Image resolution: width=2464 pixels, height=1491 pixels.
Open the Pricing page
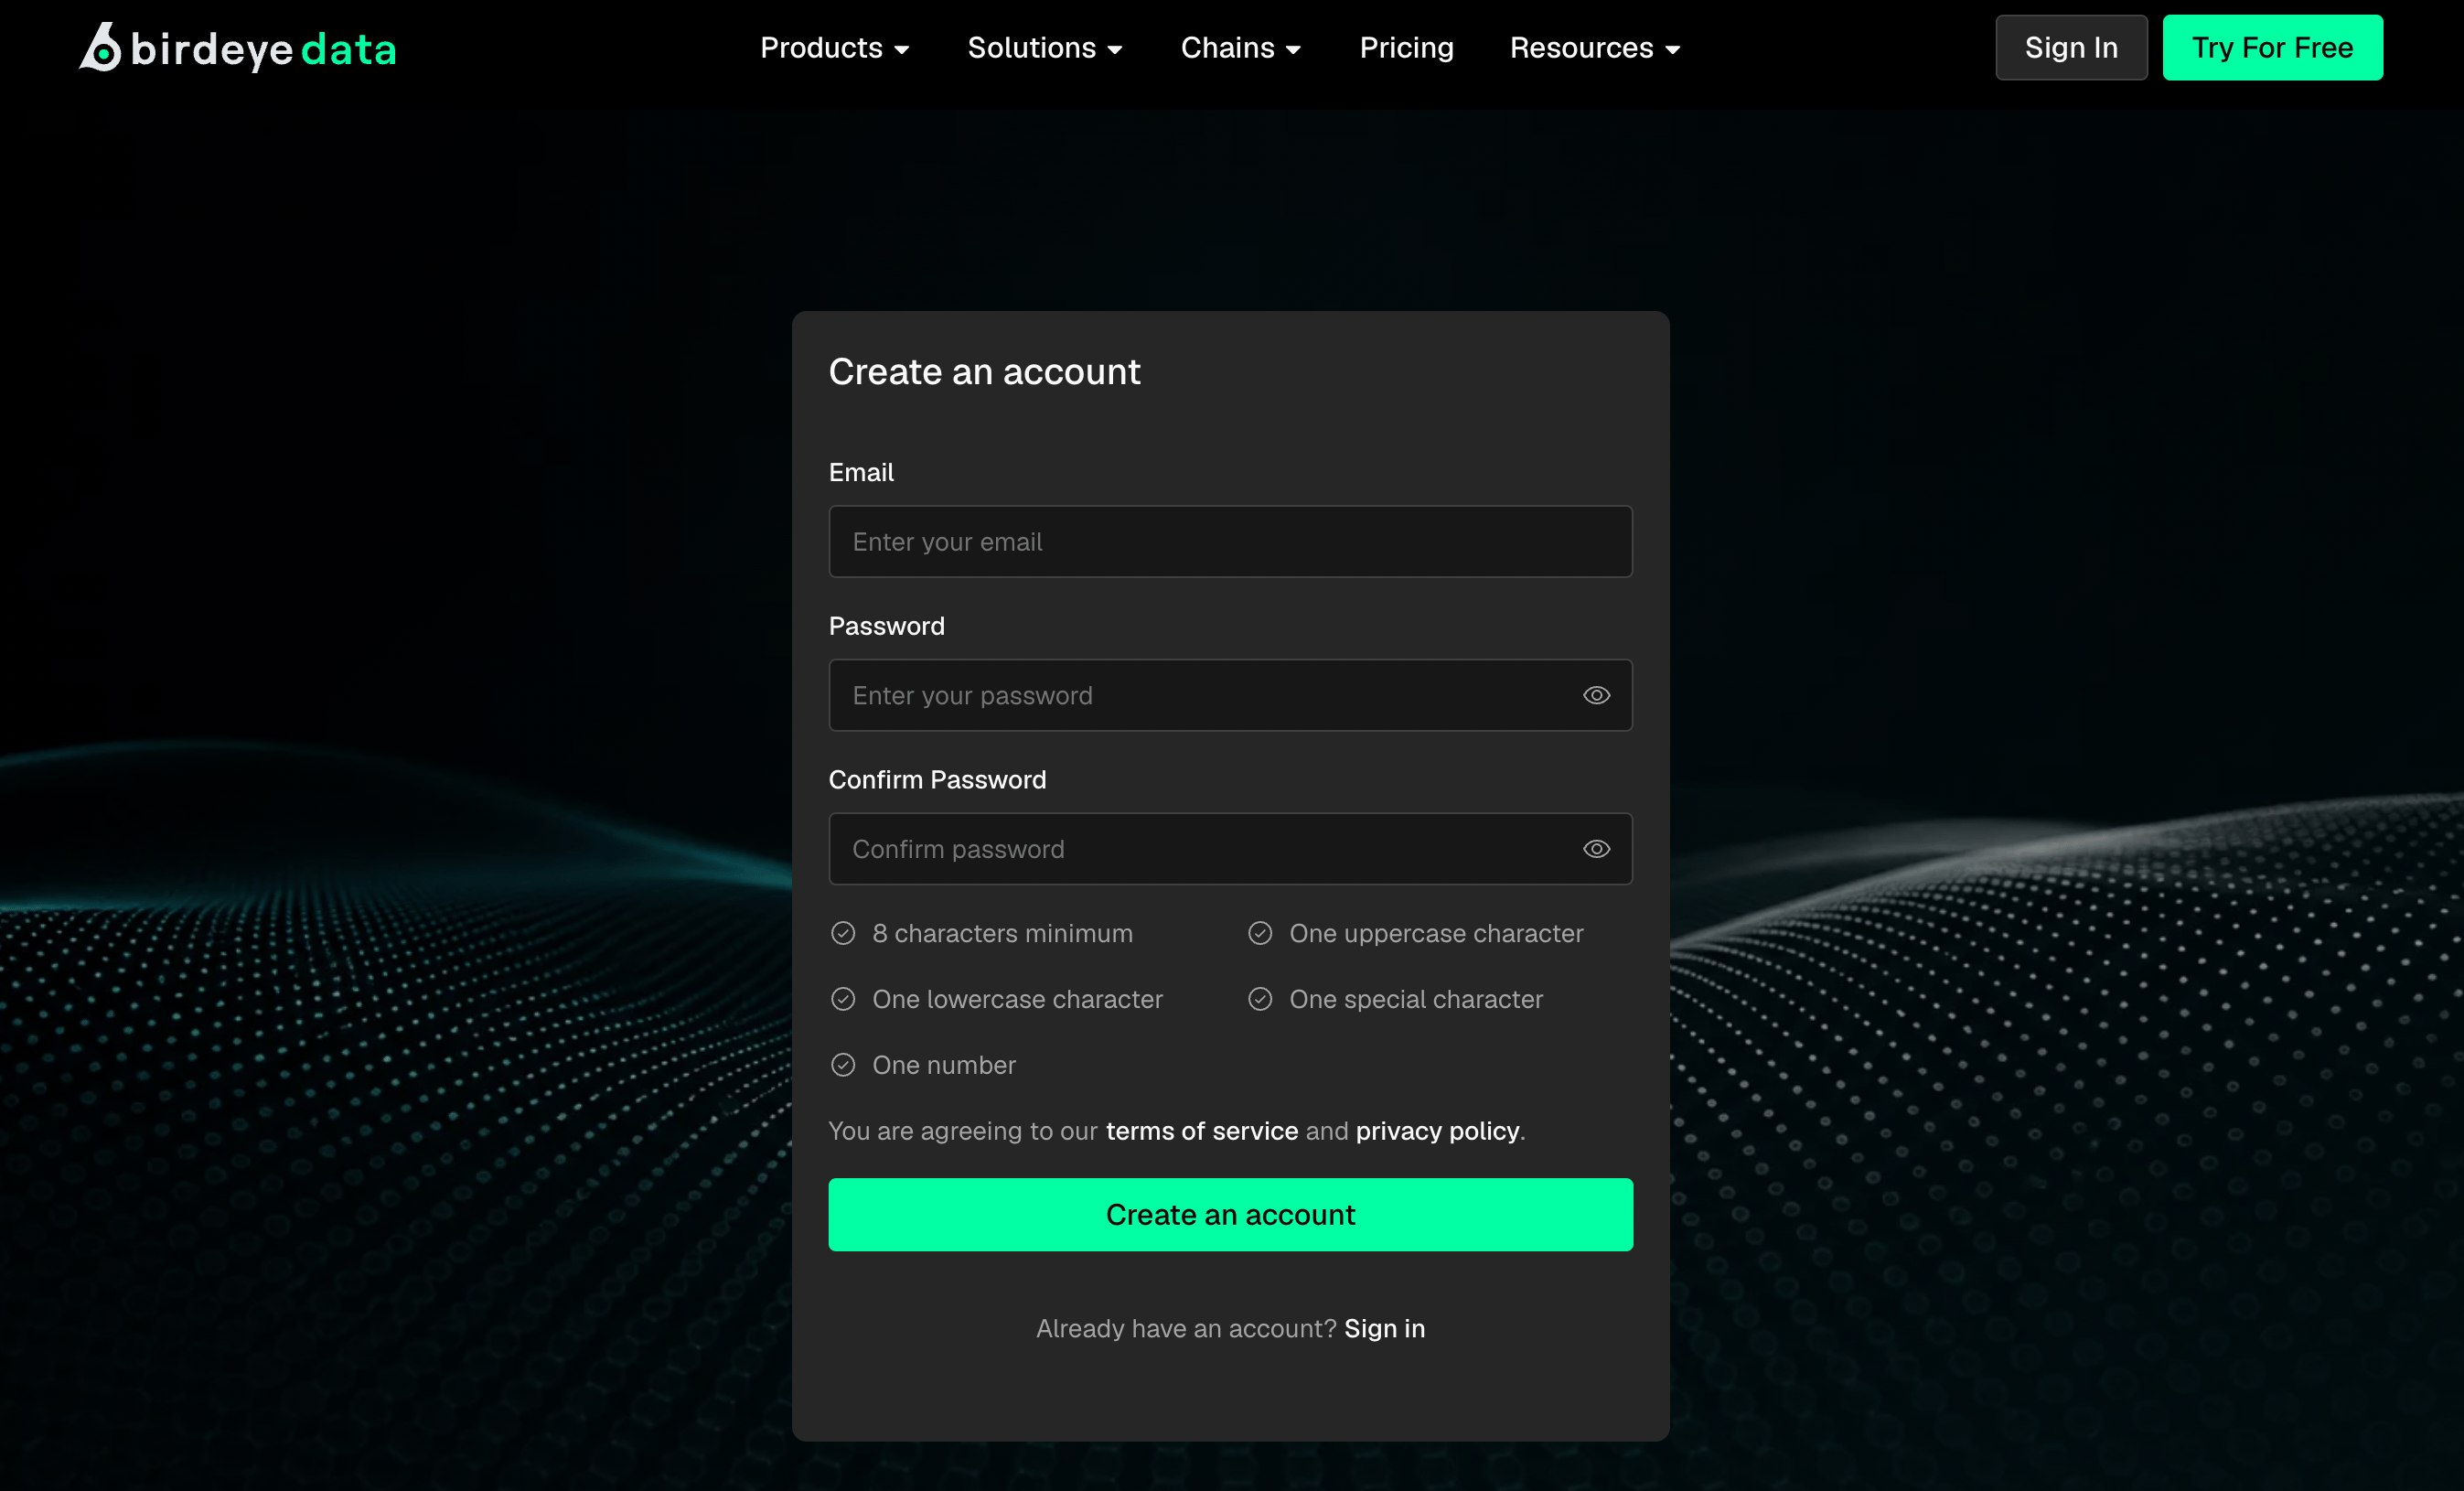point(1406,48)
